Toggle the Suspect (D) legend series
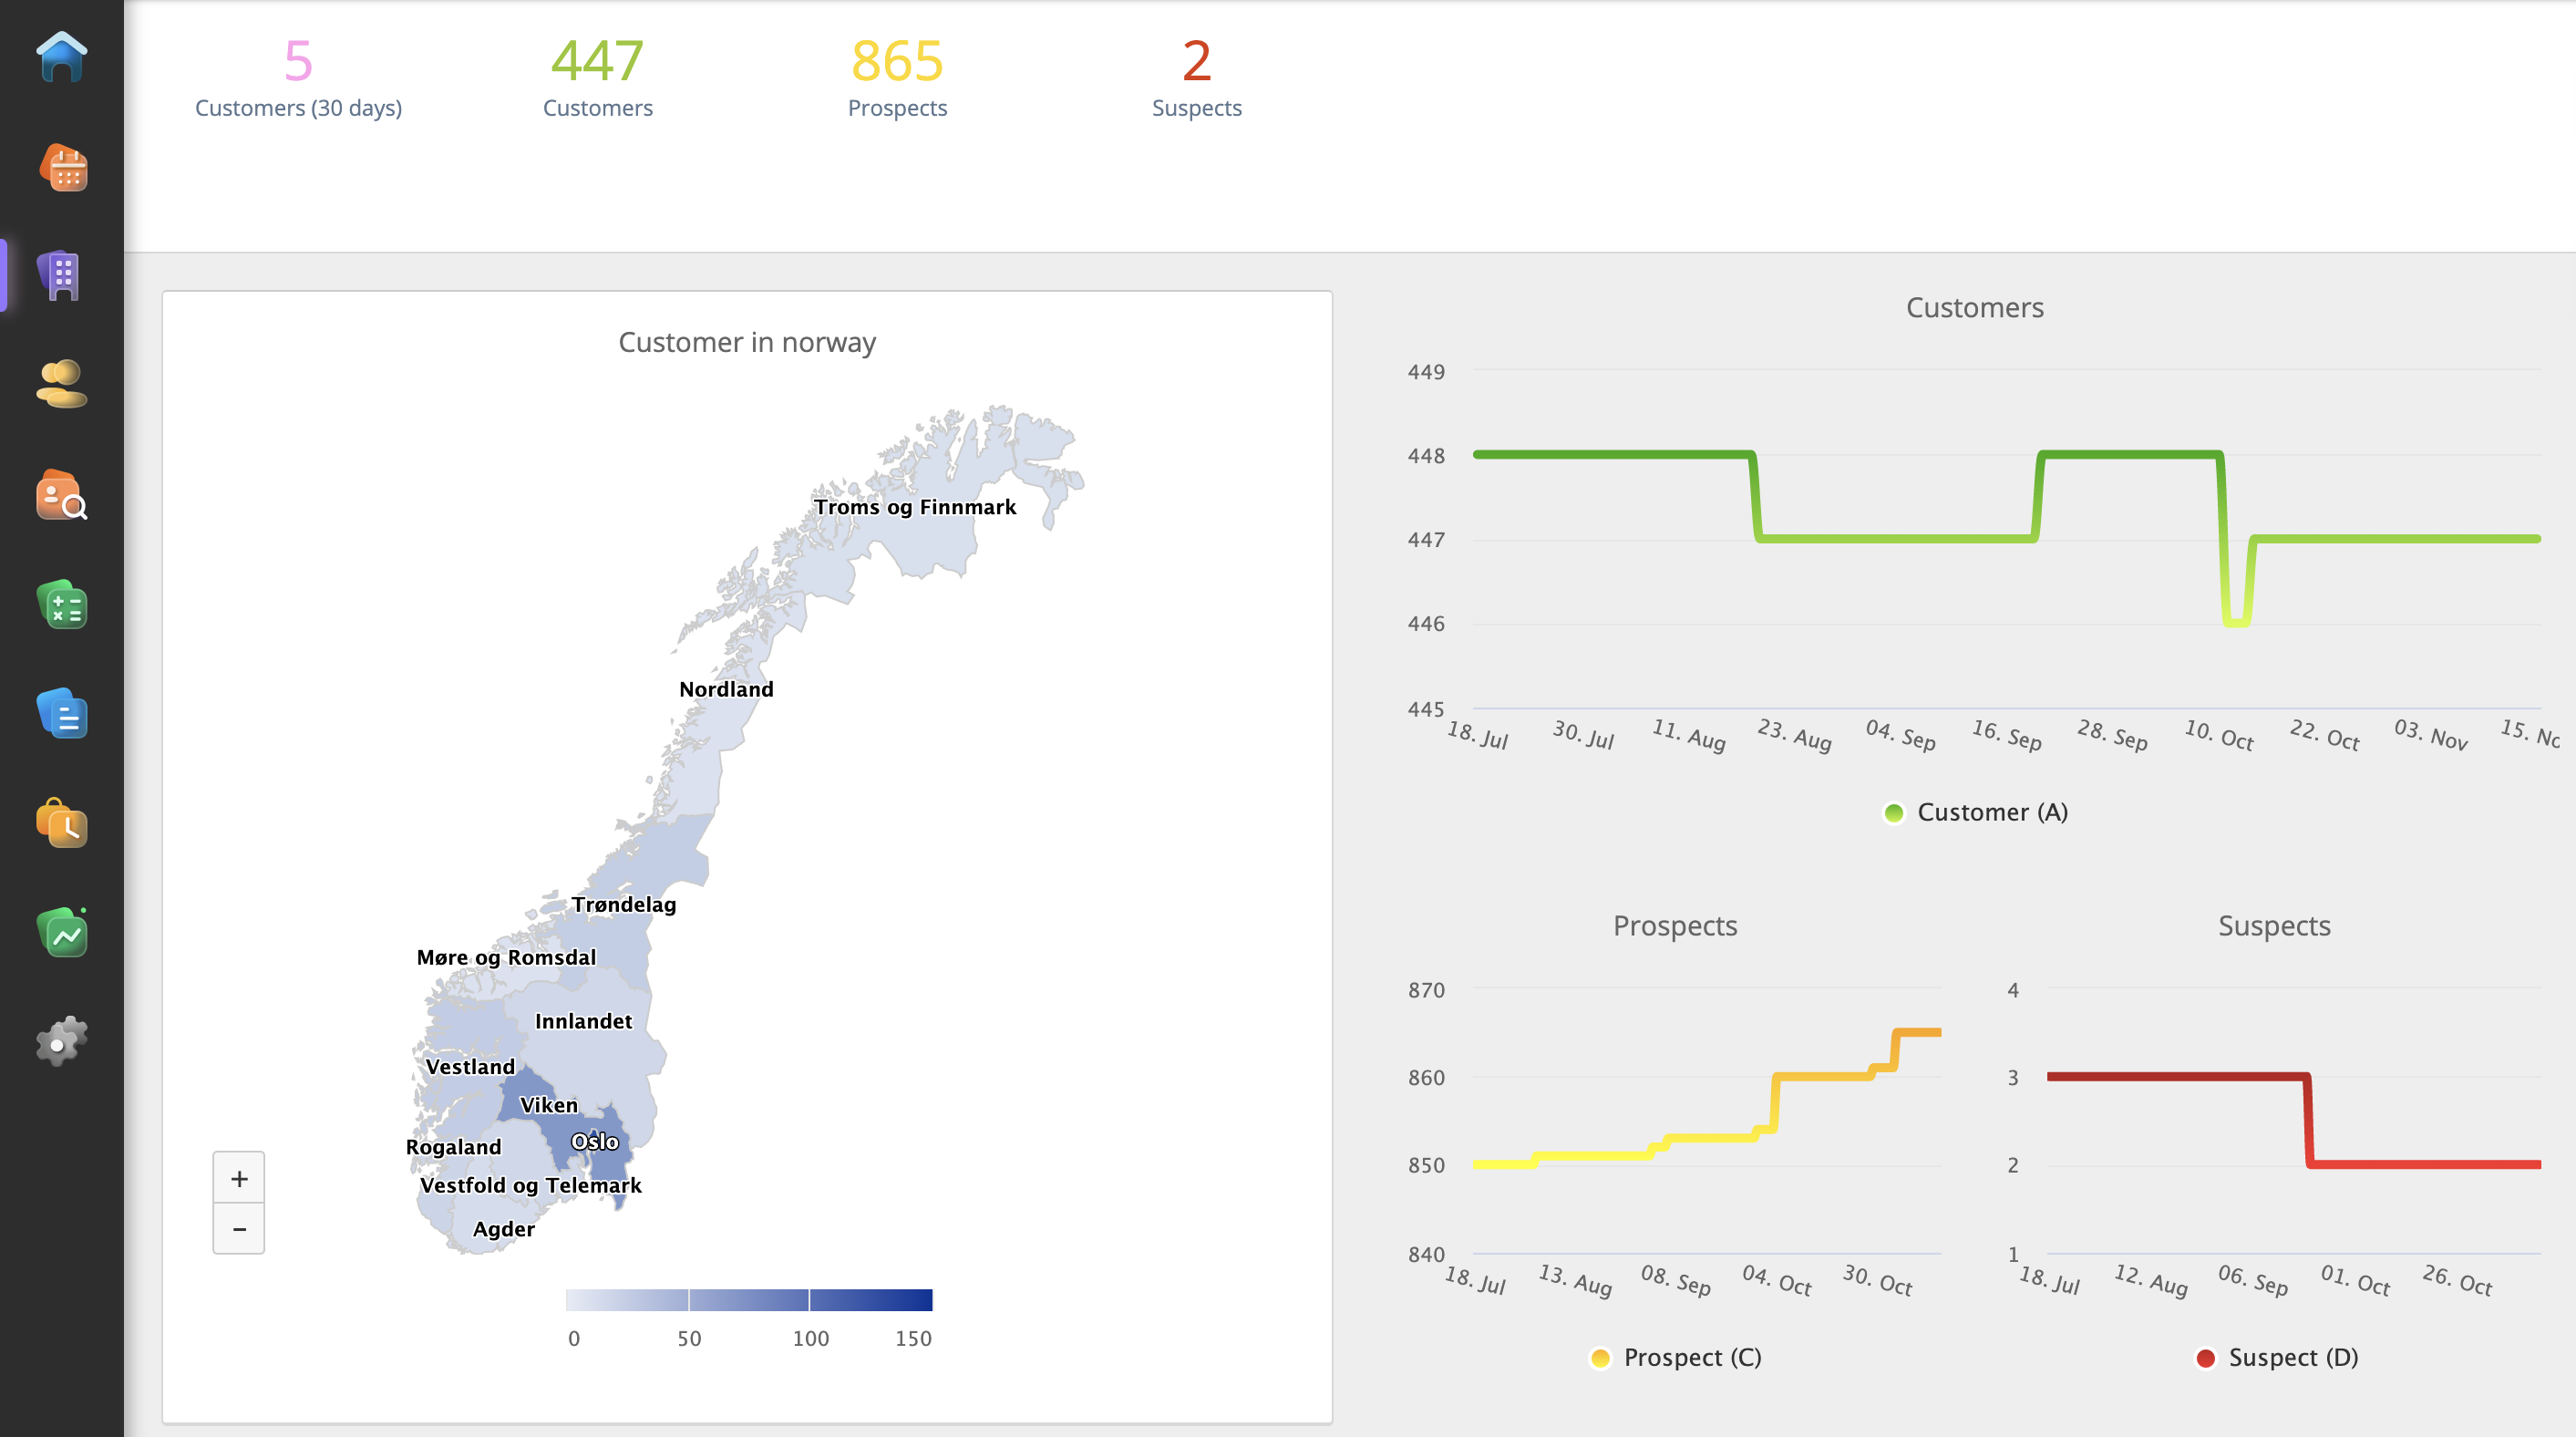 [2277, 1357]
